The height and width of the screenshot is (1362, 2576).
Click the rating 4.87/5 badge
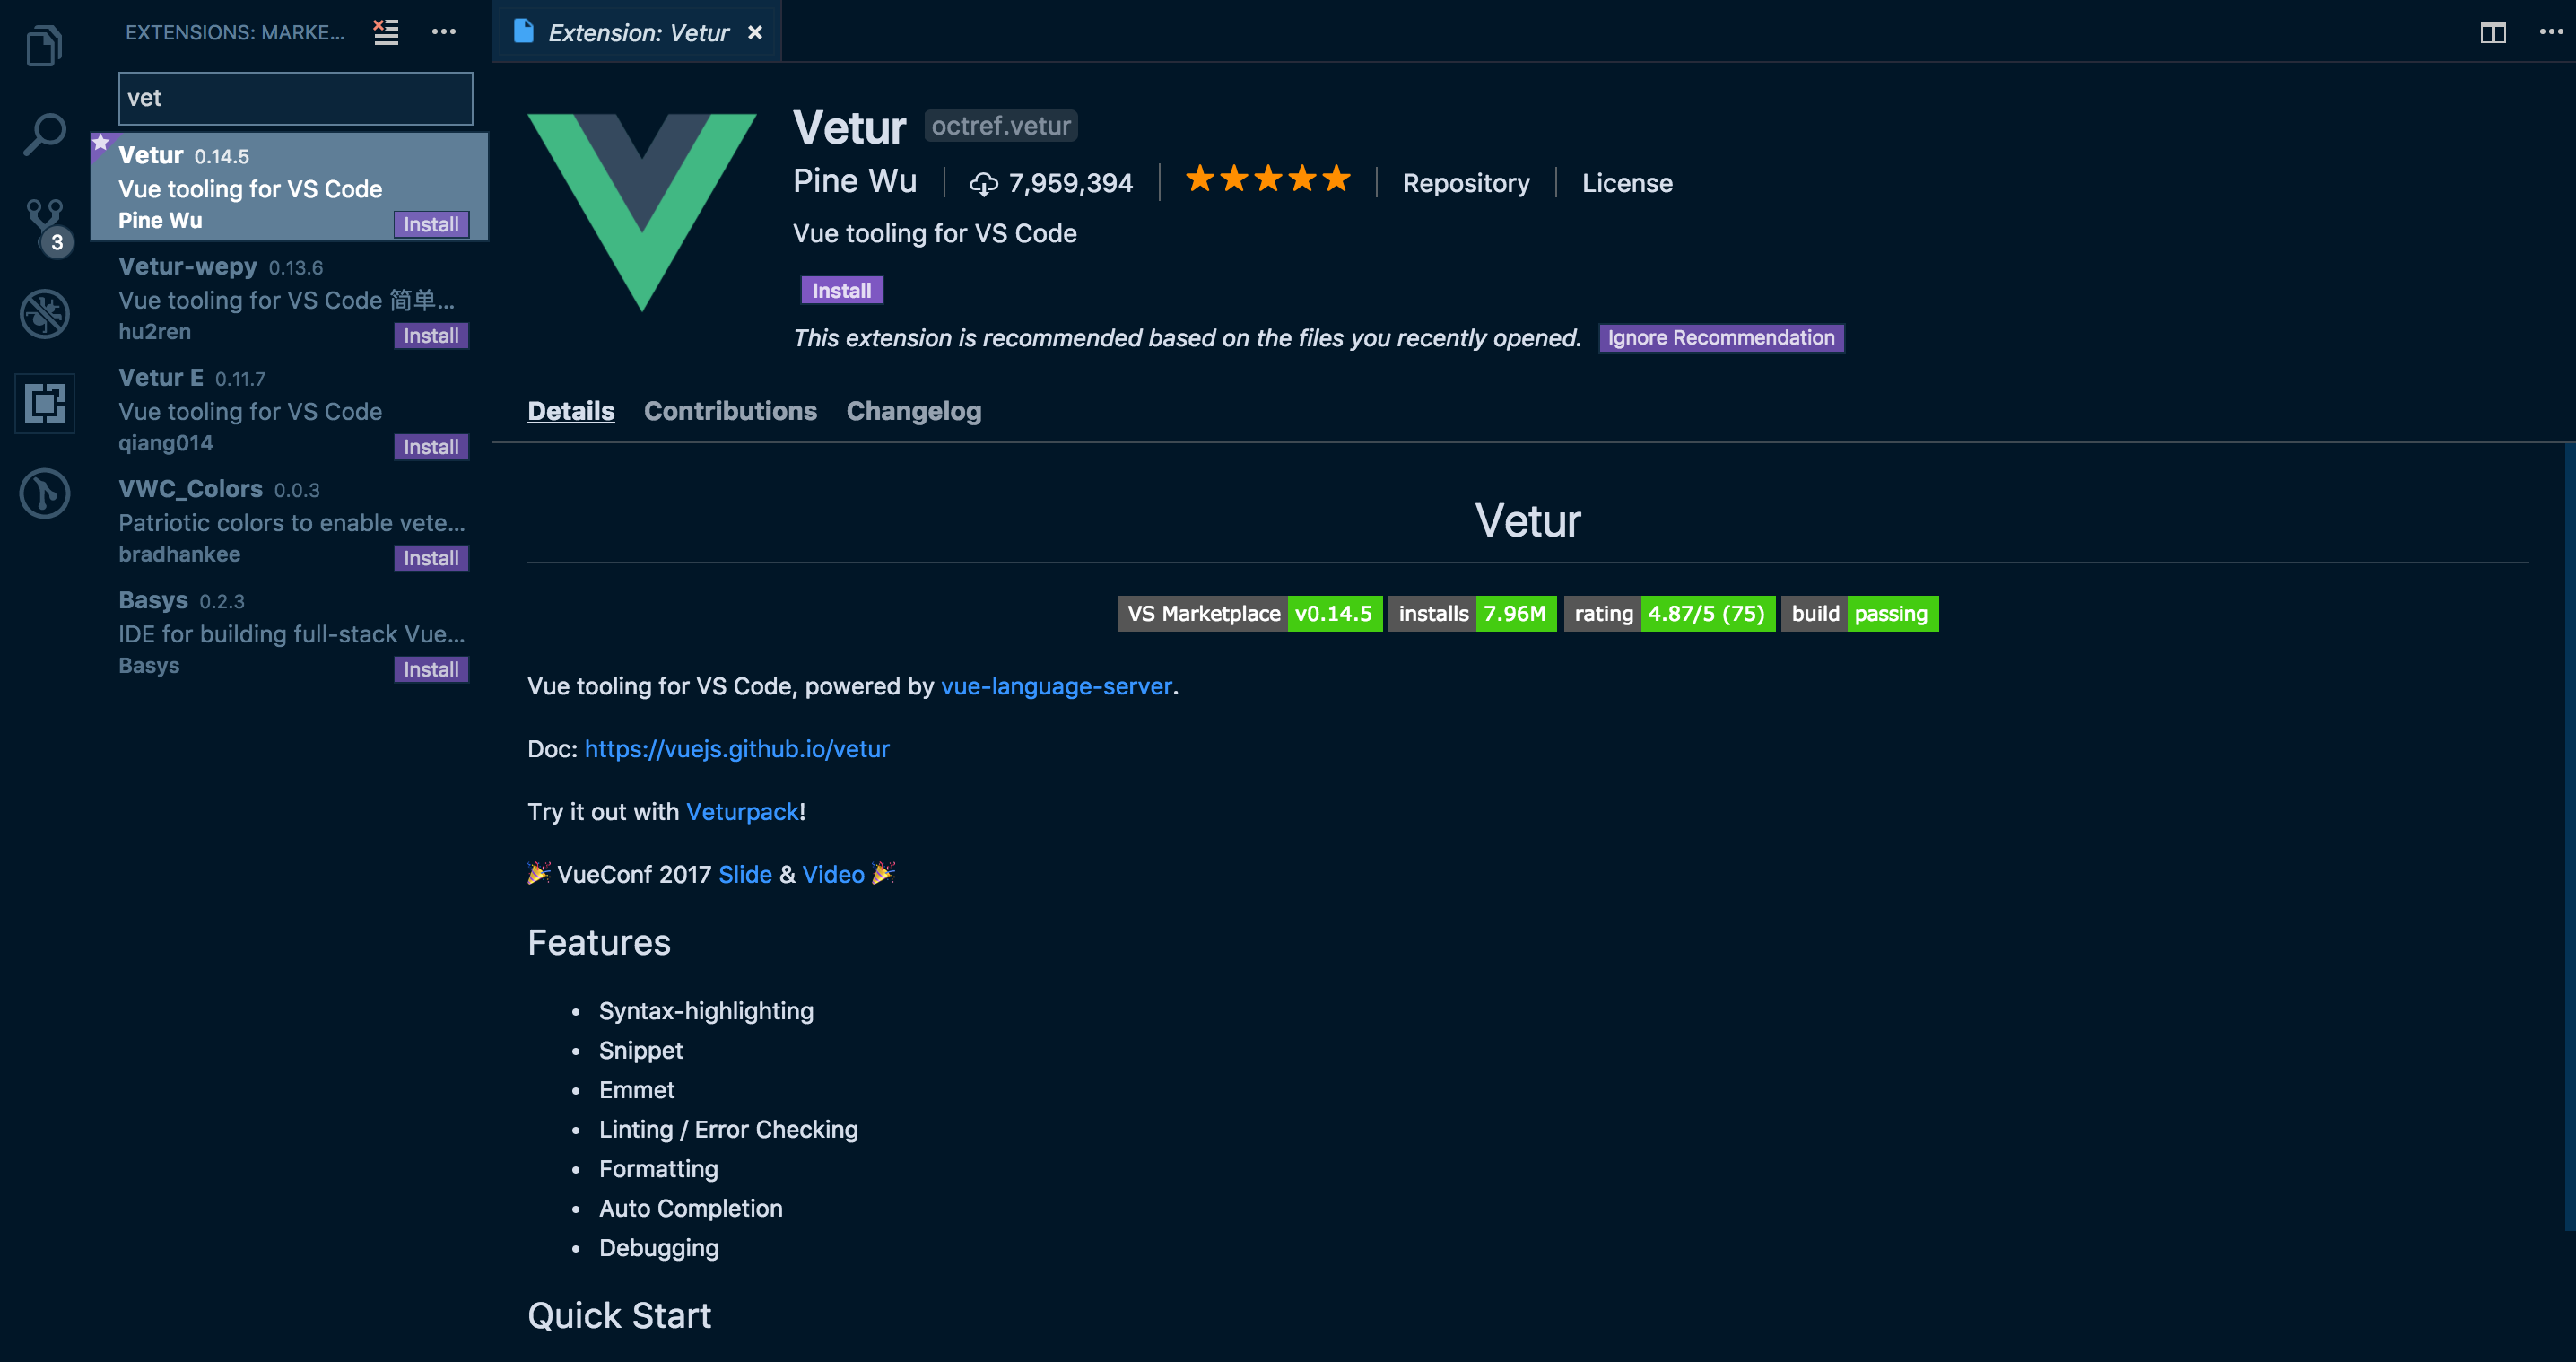[1669, 613]
